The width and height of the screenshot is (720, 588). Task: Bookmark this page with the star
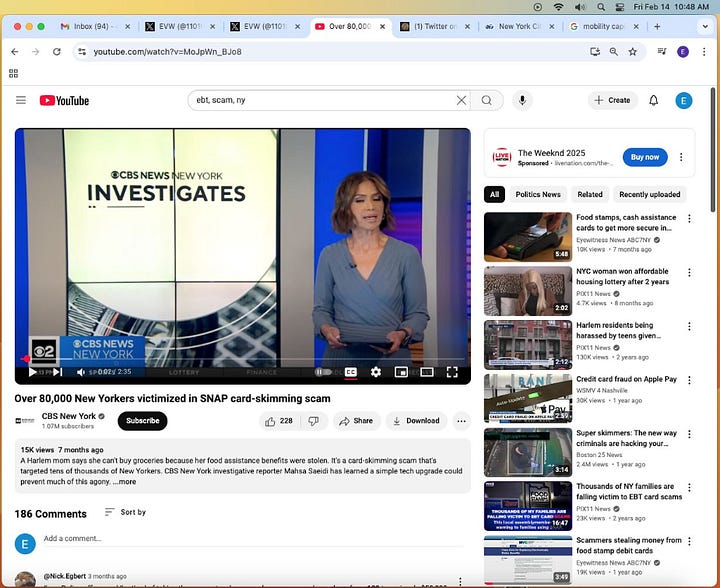633,52
